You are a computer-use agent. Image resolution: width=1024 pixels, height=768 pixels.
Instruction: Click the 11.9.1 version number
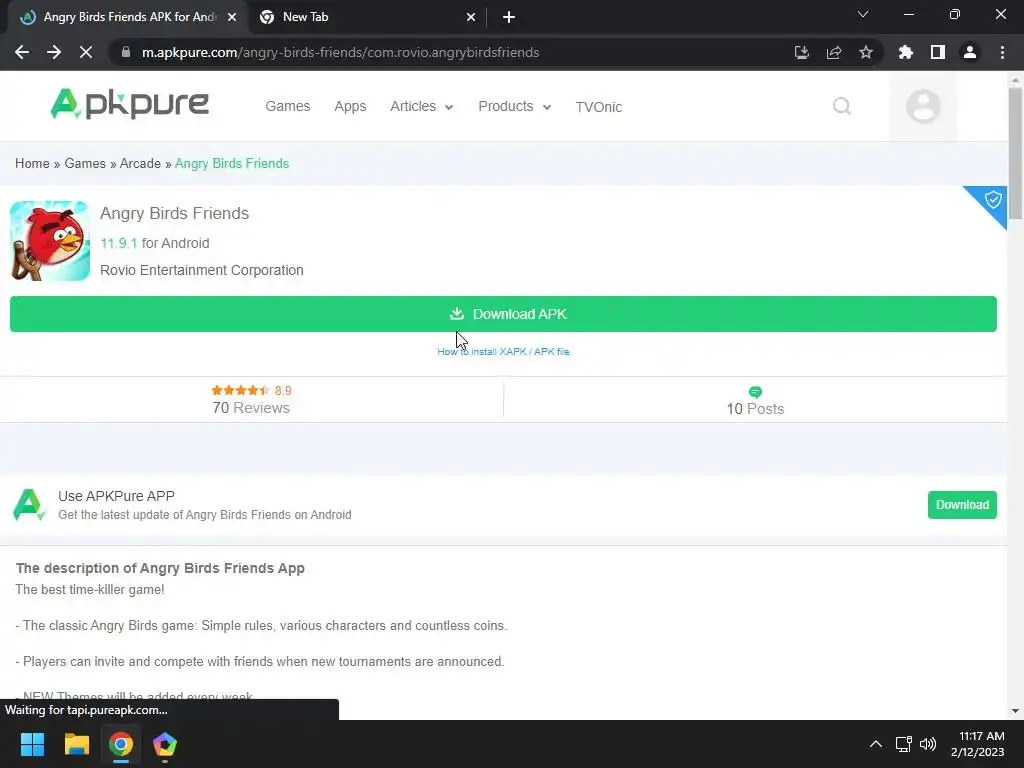[x=119, y=243]
